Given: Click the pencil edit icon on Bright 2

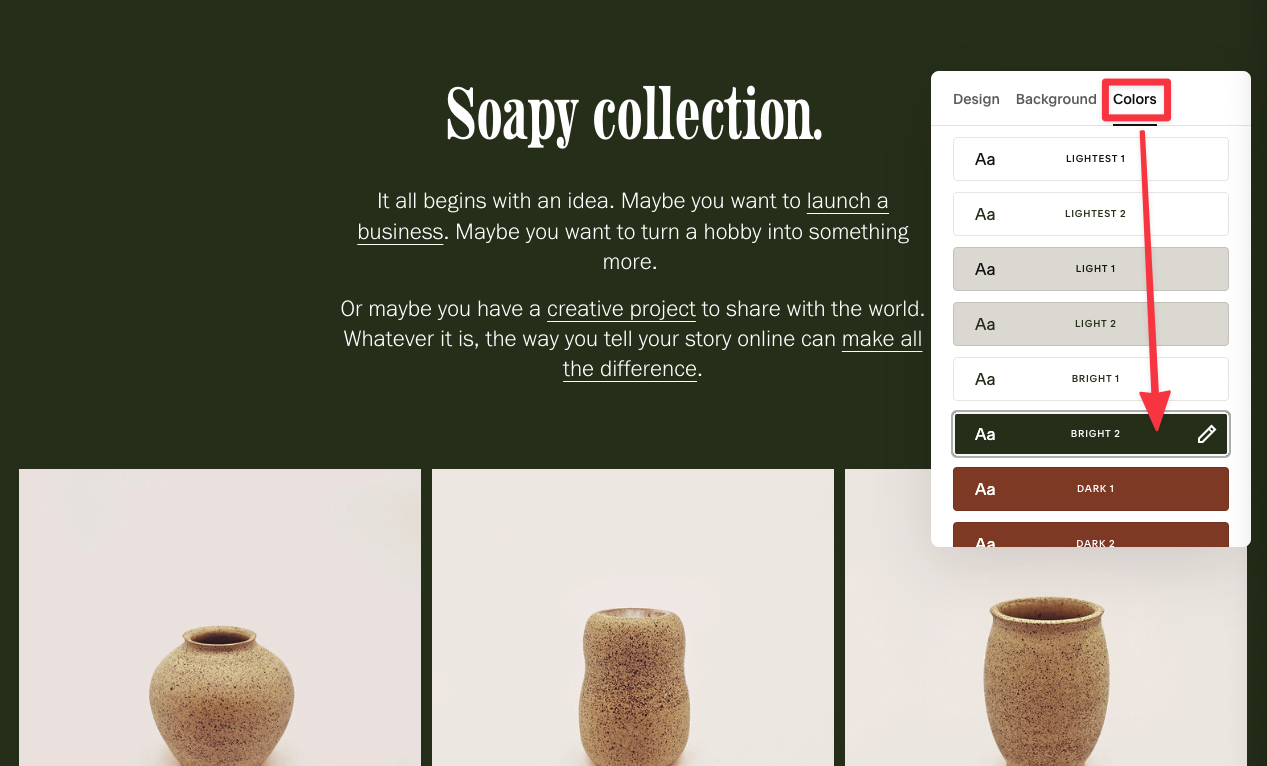Looking at the screenshot, I should coord(1207,434).
